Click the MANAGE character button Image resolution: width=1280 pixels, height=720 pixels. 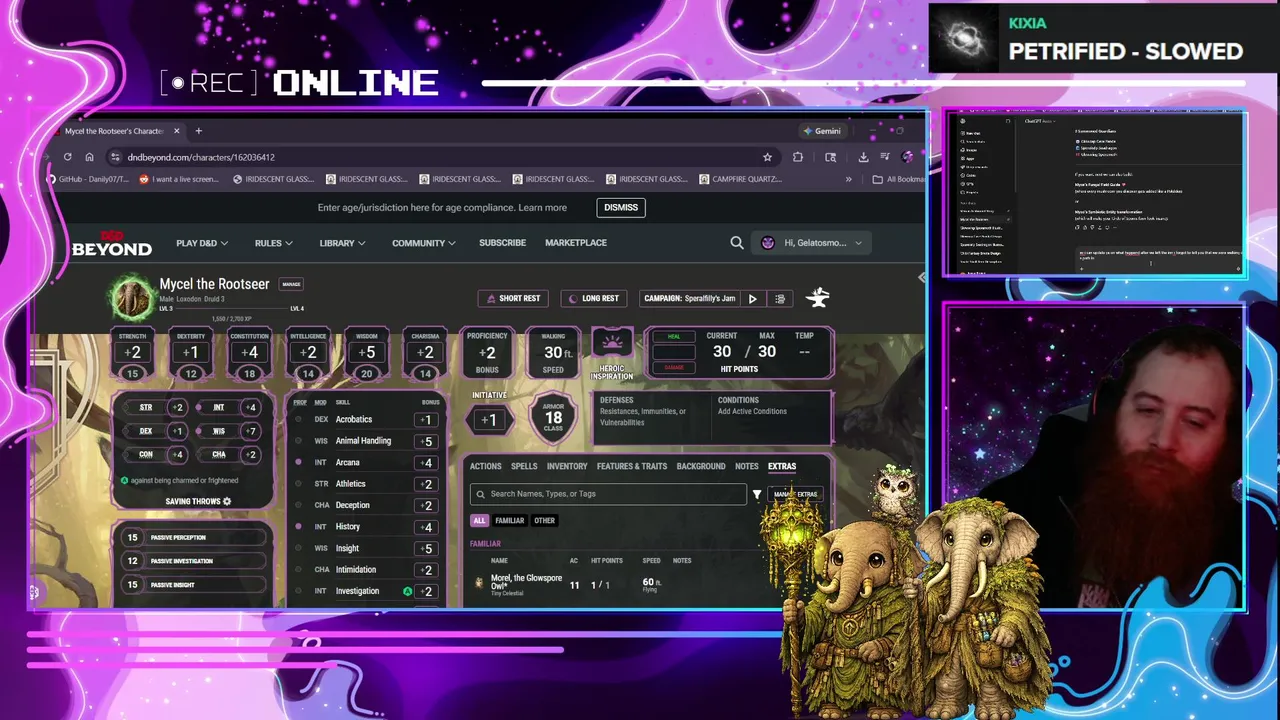pos(291,284)
